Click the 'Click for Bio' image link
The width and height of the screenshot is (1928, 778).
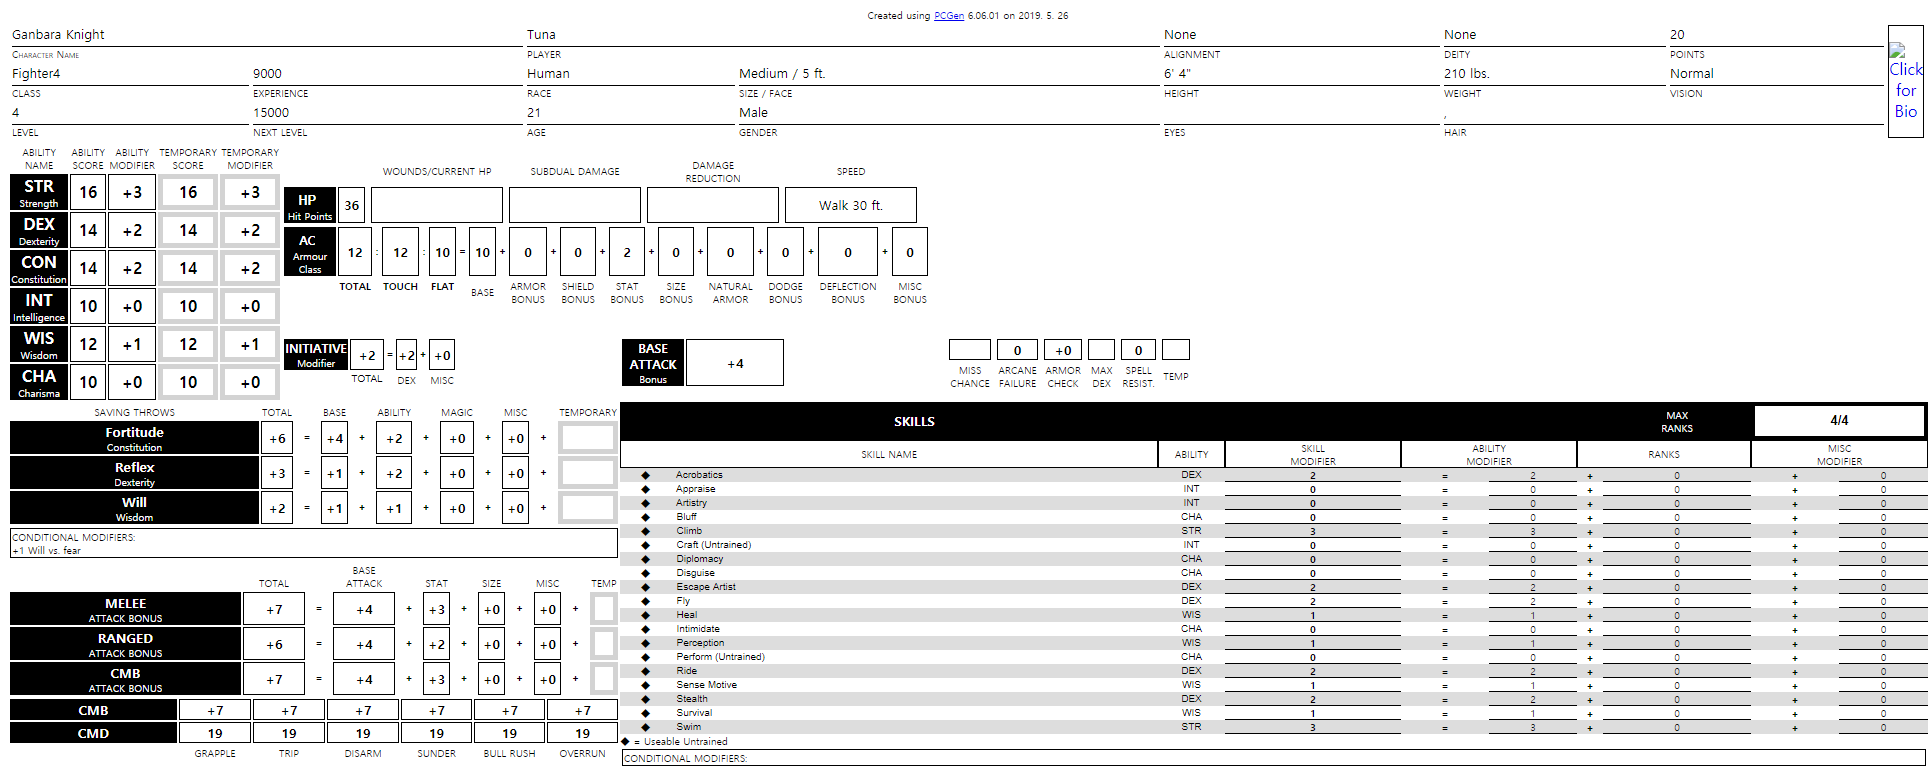point(1905,82)
